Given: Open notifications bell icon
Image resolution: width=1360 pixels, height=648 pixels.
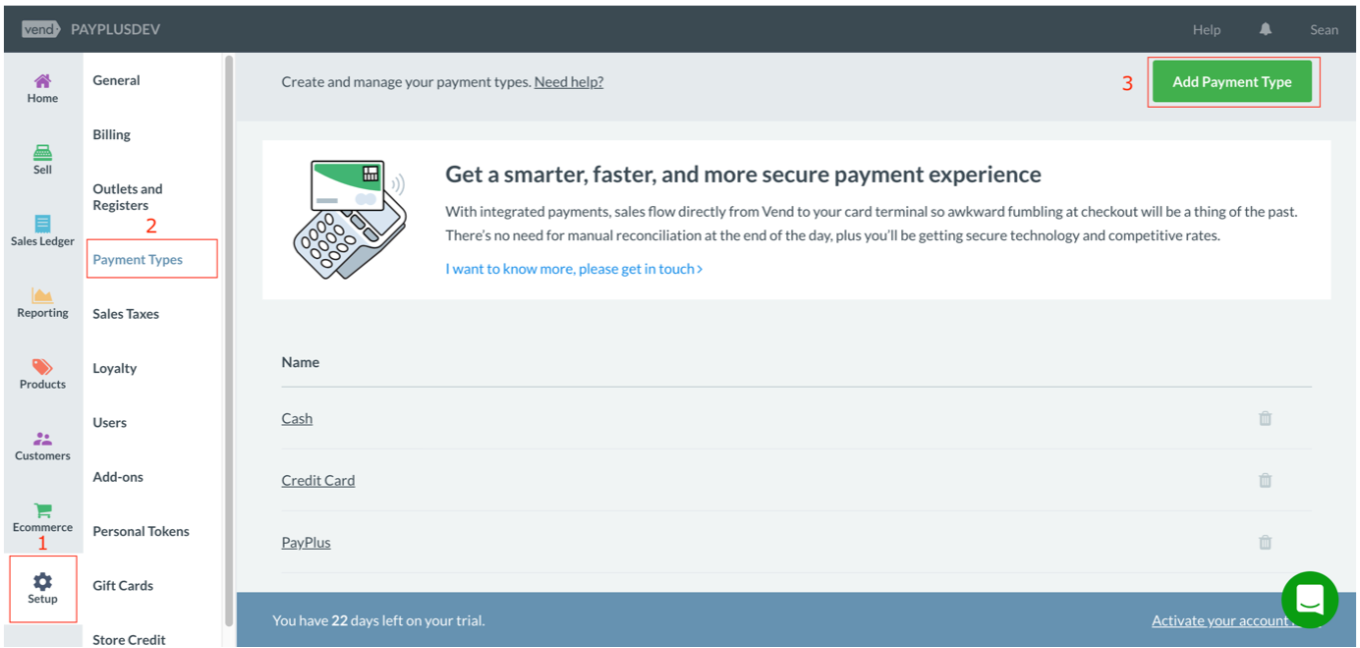Looking at the screenshot, I should click(x=1265, y=30).
